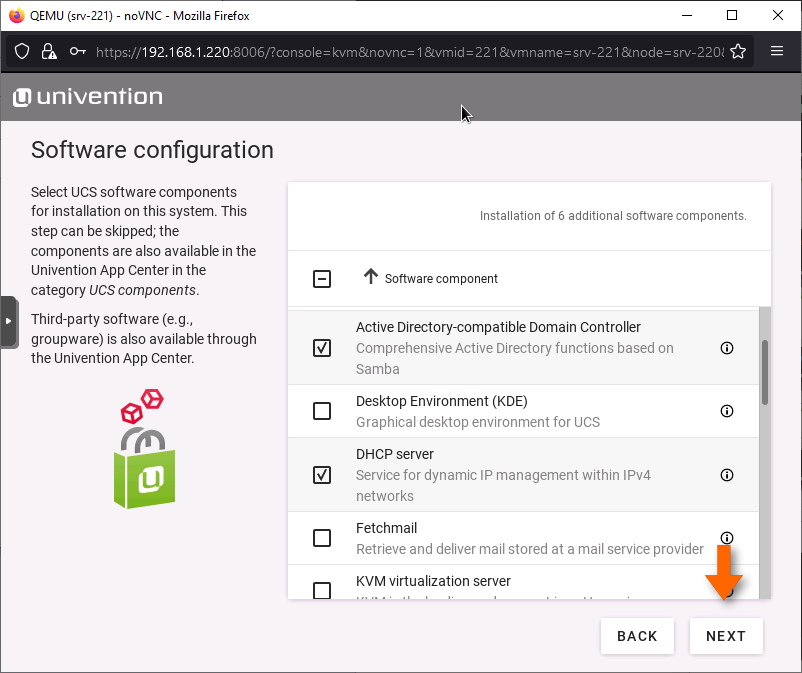Show info for DHCP server
Viewport: 802px width, 673px height.
727,475
